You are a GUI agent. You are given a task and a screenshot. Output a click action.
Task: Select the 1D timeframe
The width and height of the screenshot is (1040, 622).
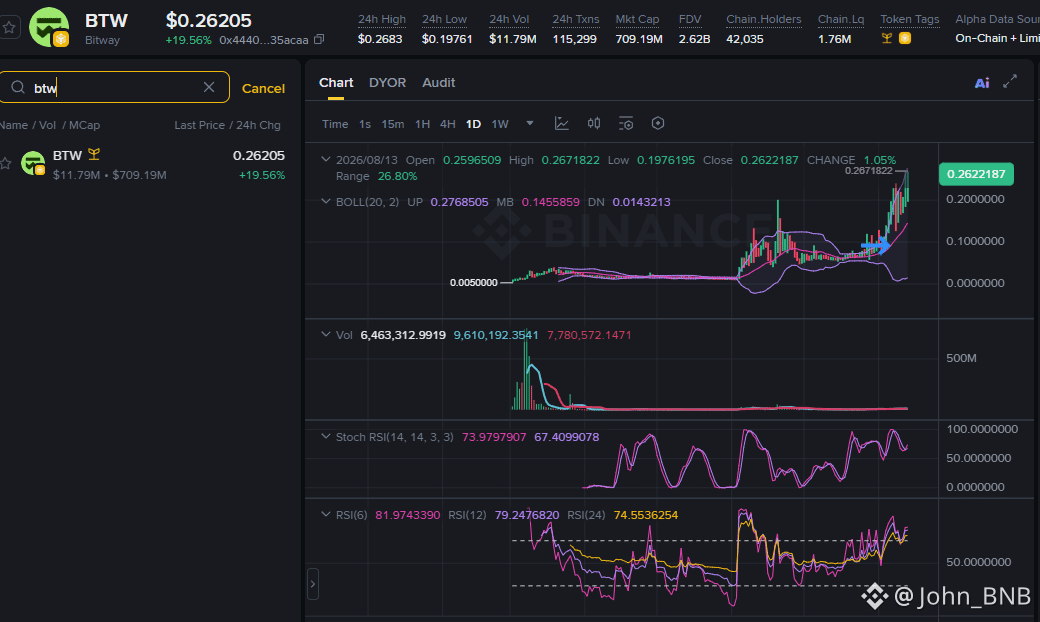point(473,124)
